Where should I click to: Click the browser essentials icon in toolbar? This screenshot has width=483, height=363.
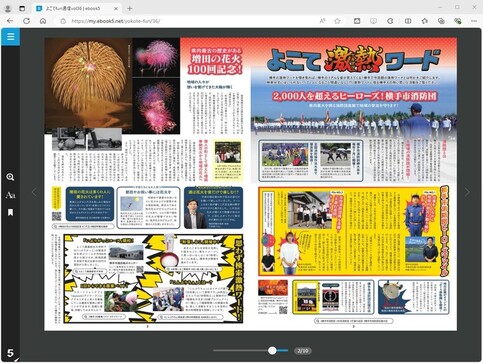point(458,21)
